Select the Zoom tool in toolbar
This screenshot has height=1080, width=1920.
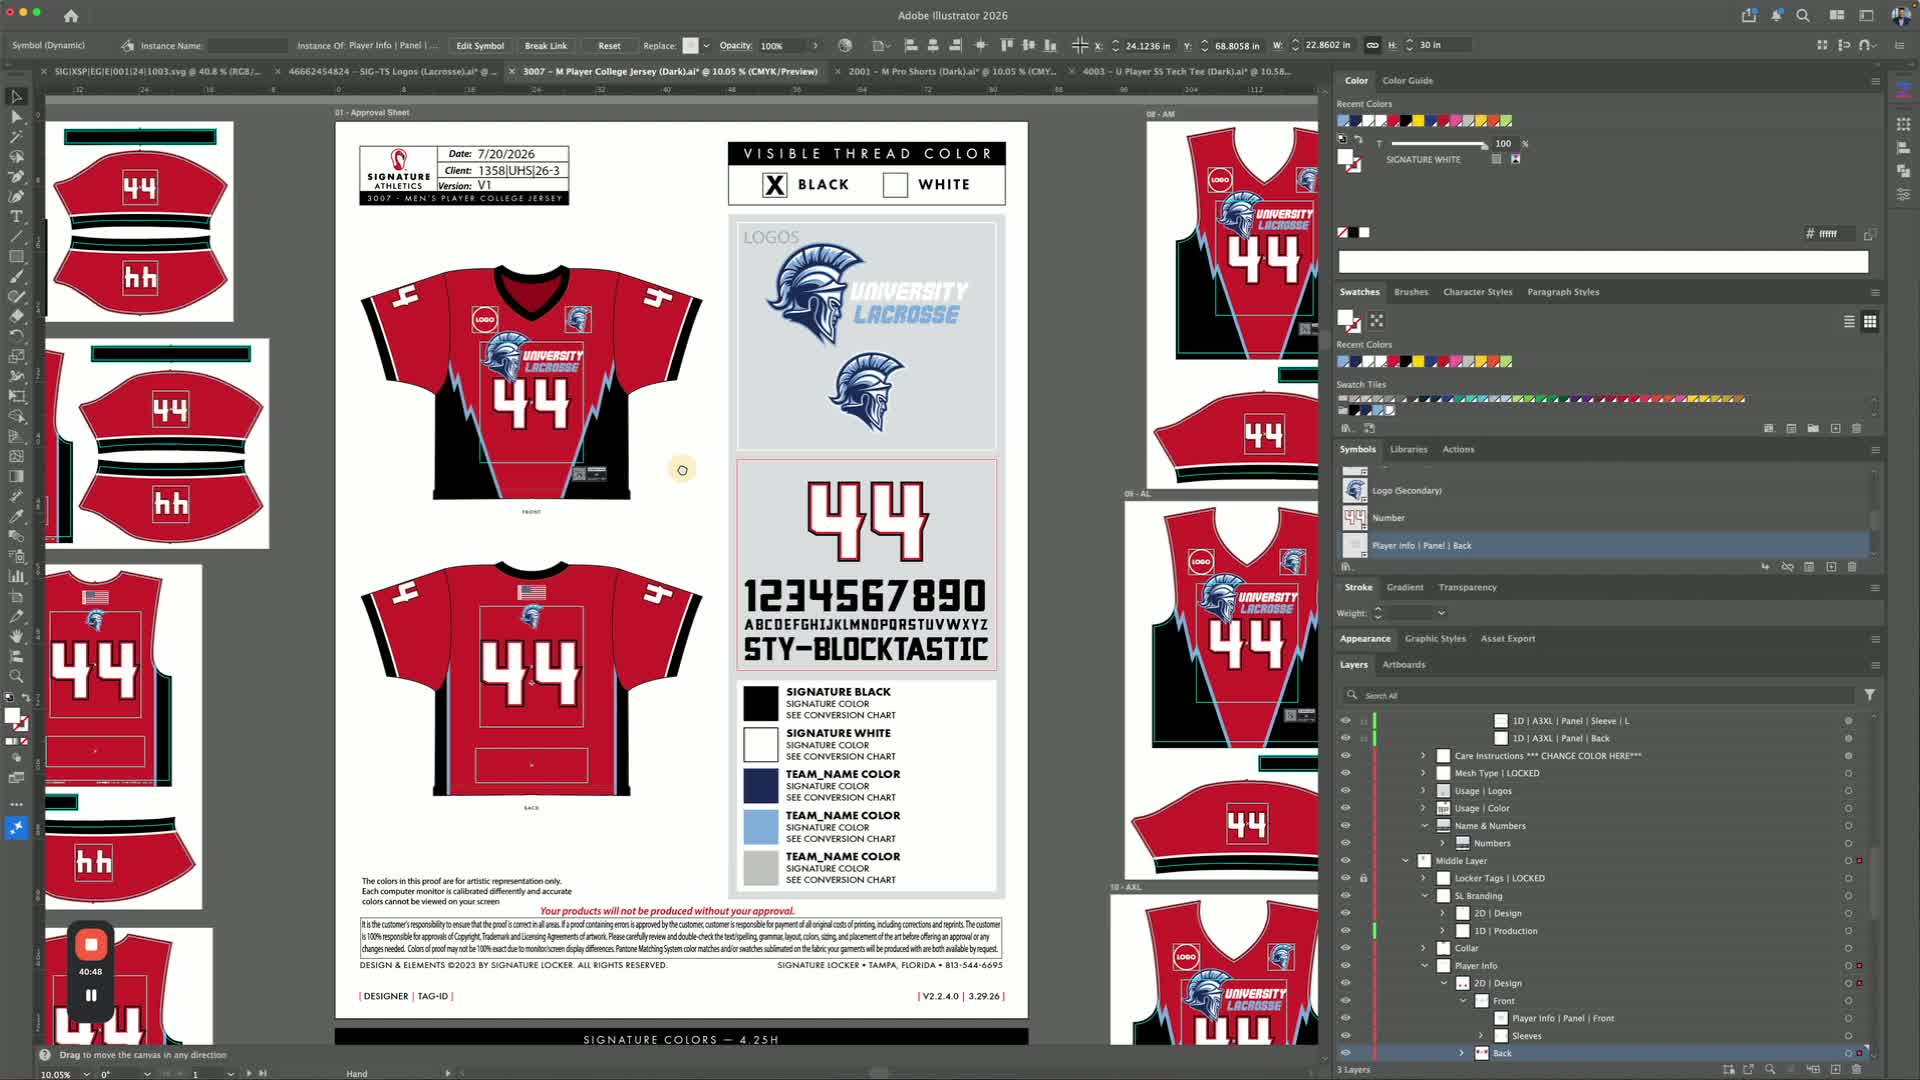click(x=16, y=676)
